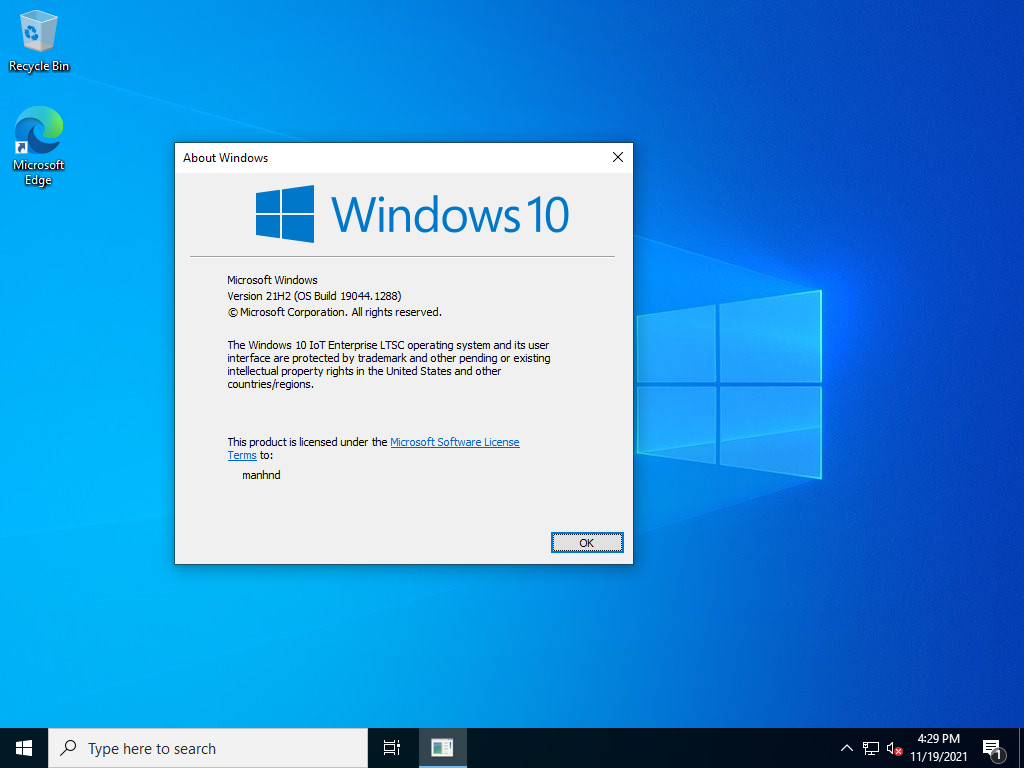The width and height of the screenshot is (1024, 768).
Task: Click the network status tray icon
Action: pos(871,748)
